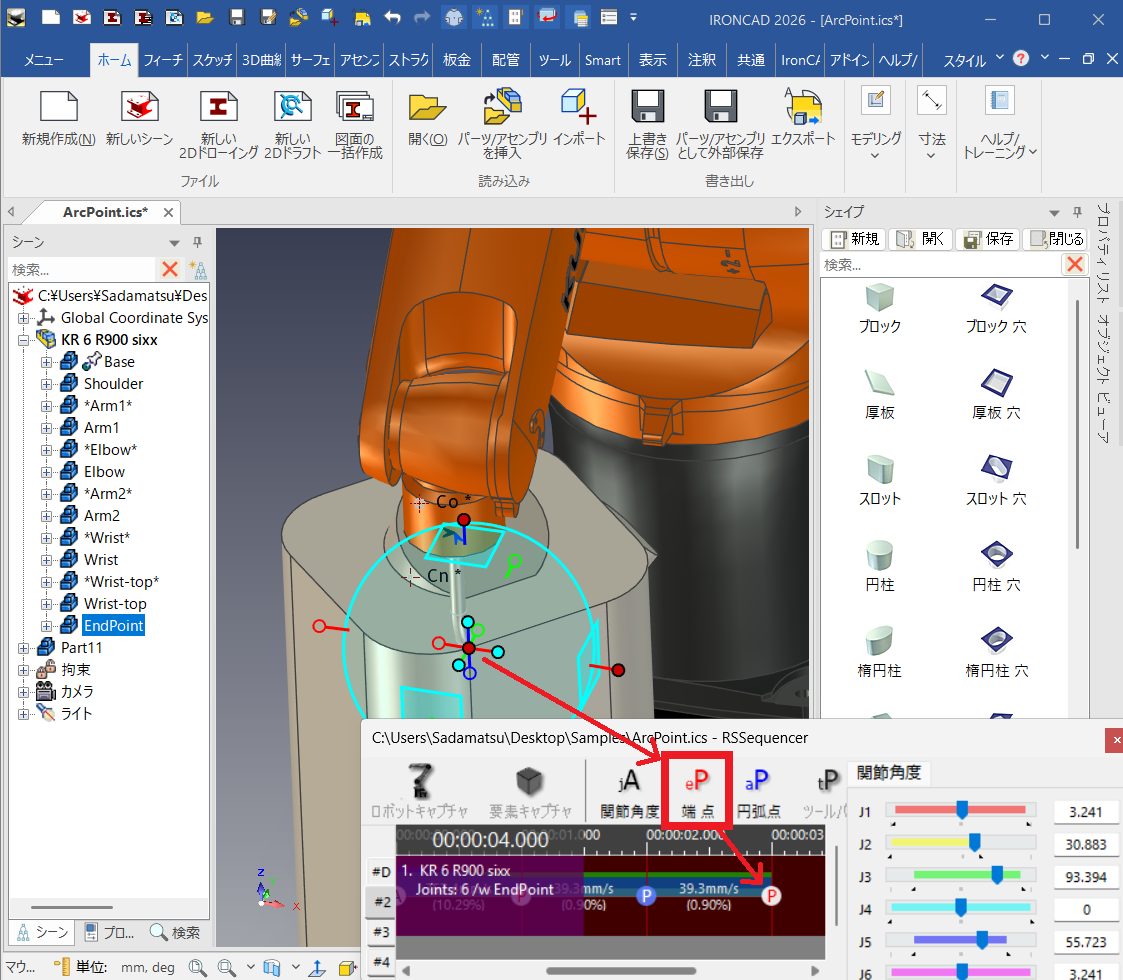
Task: Click the help question mark icon
Action: (1021, 59)
